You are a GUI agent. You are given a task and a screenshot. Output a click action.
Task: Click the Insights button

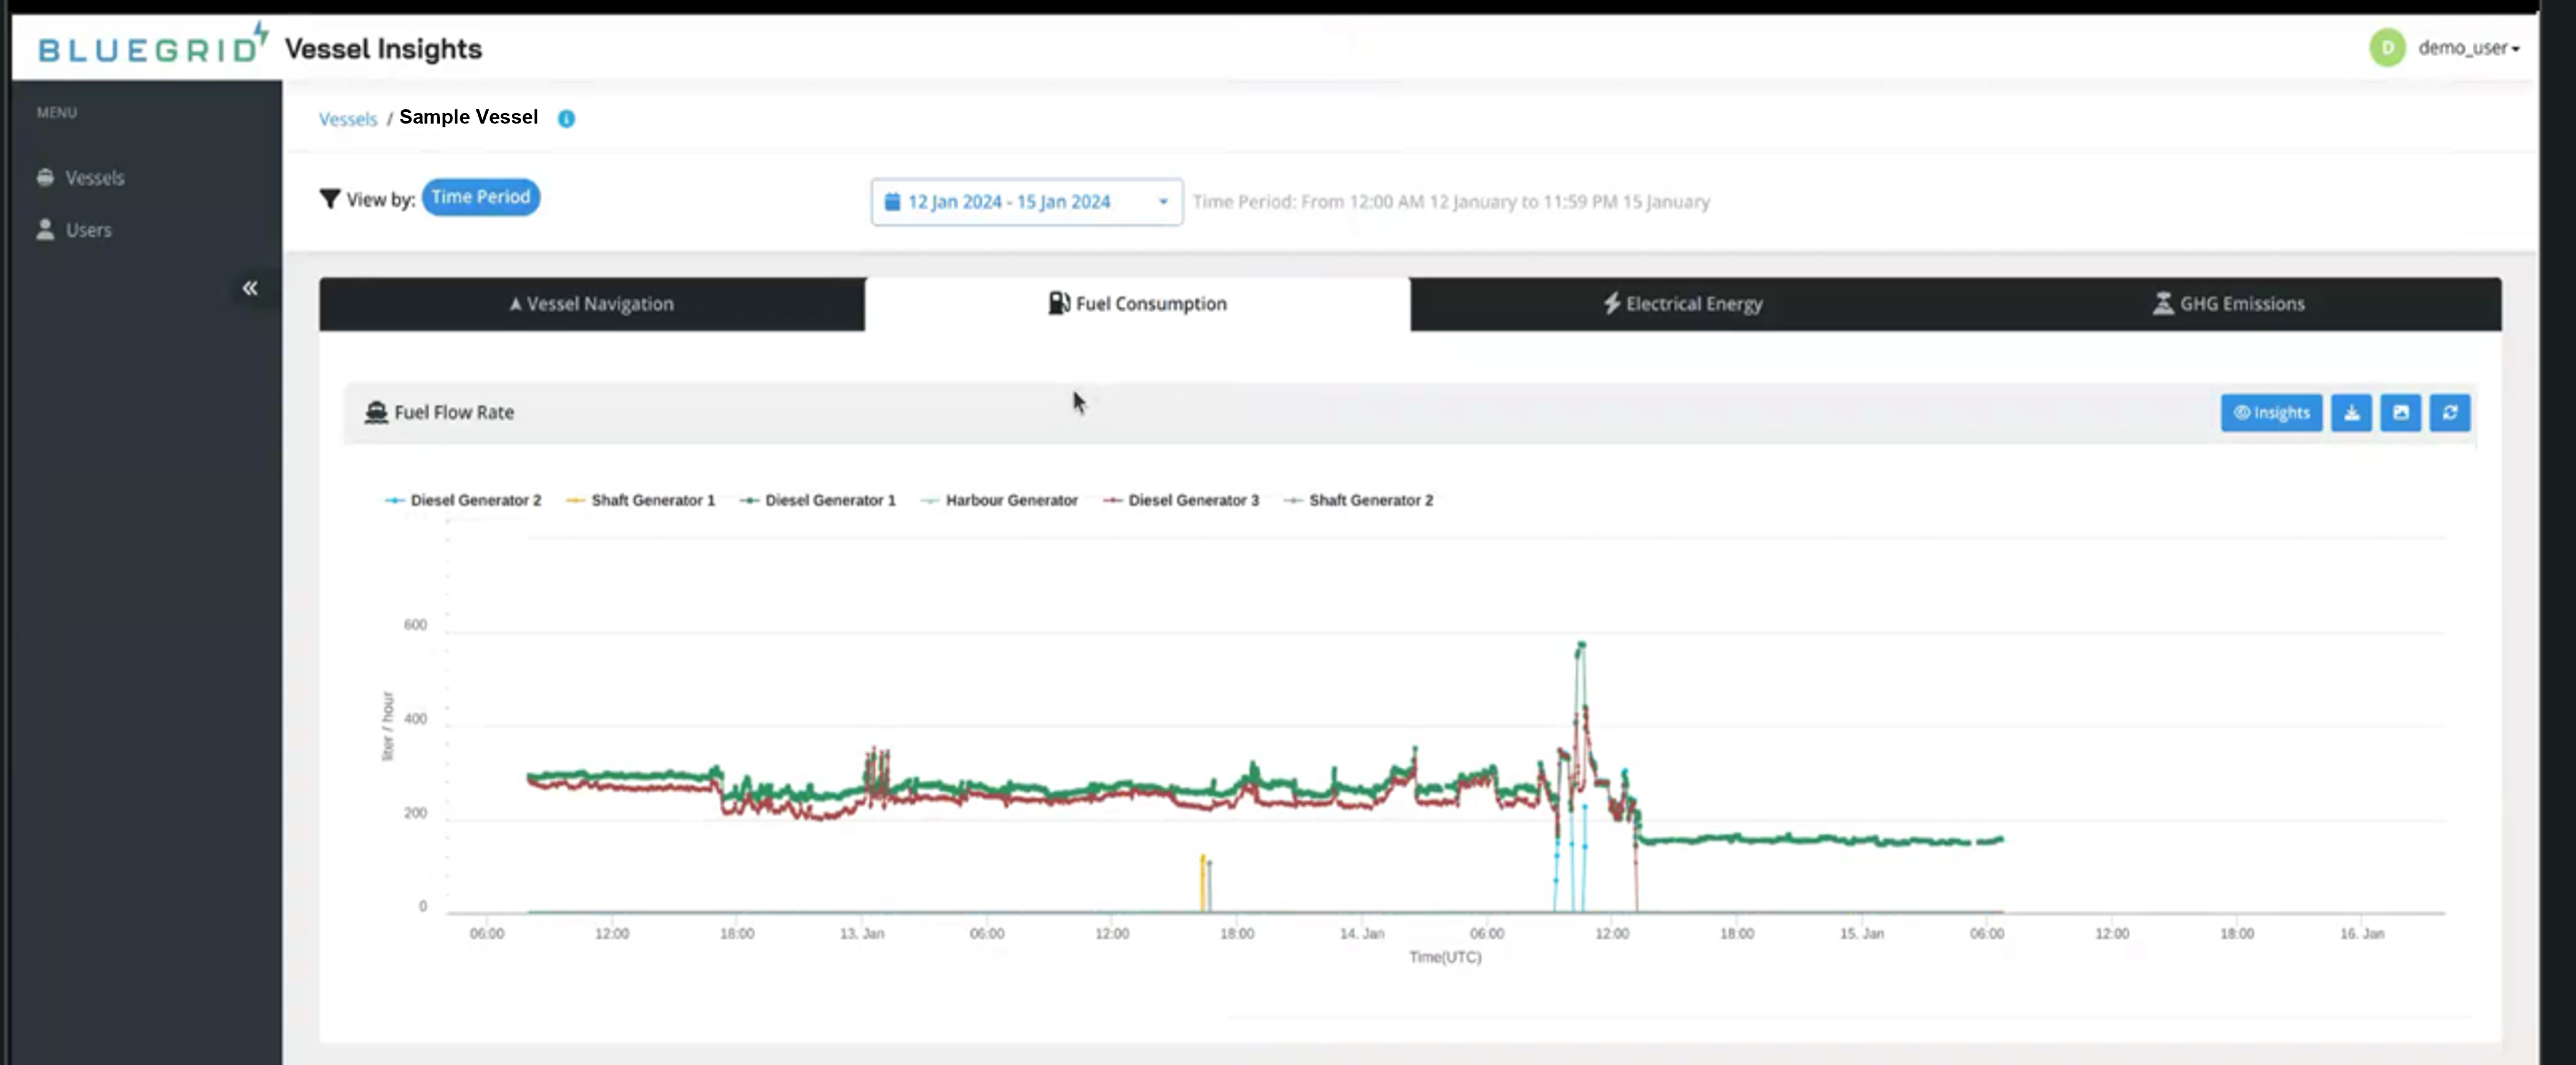coord(2271,413)
